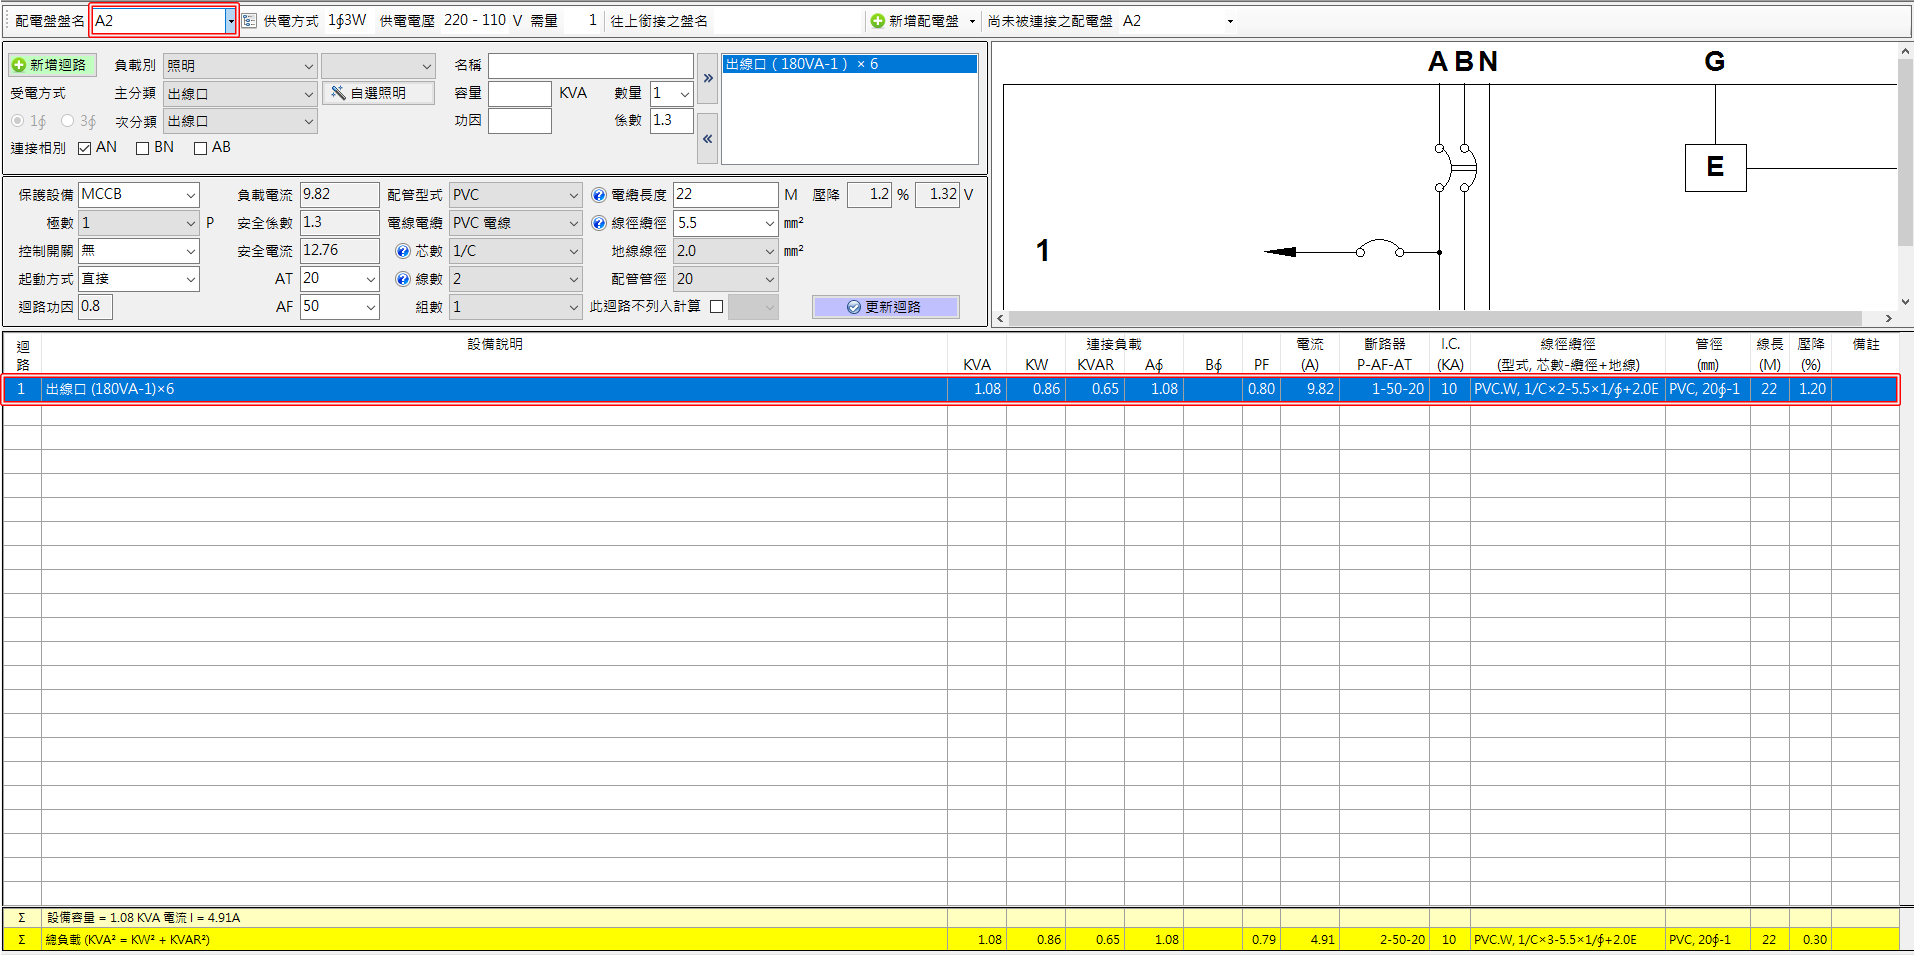Open the 配電盤盤名 A2 dropdown
This screenshot has height=956, width=1914.
230,21
